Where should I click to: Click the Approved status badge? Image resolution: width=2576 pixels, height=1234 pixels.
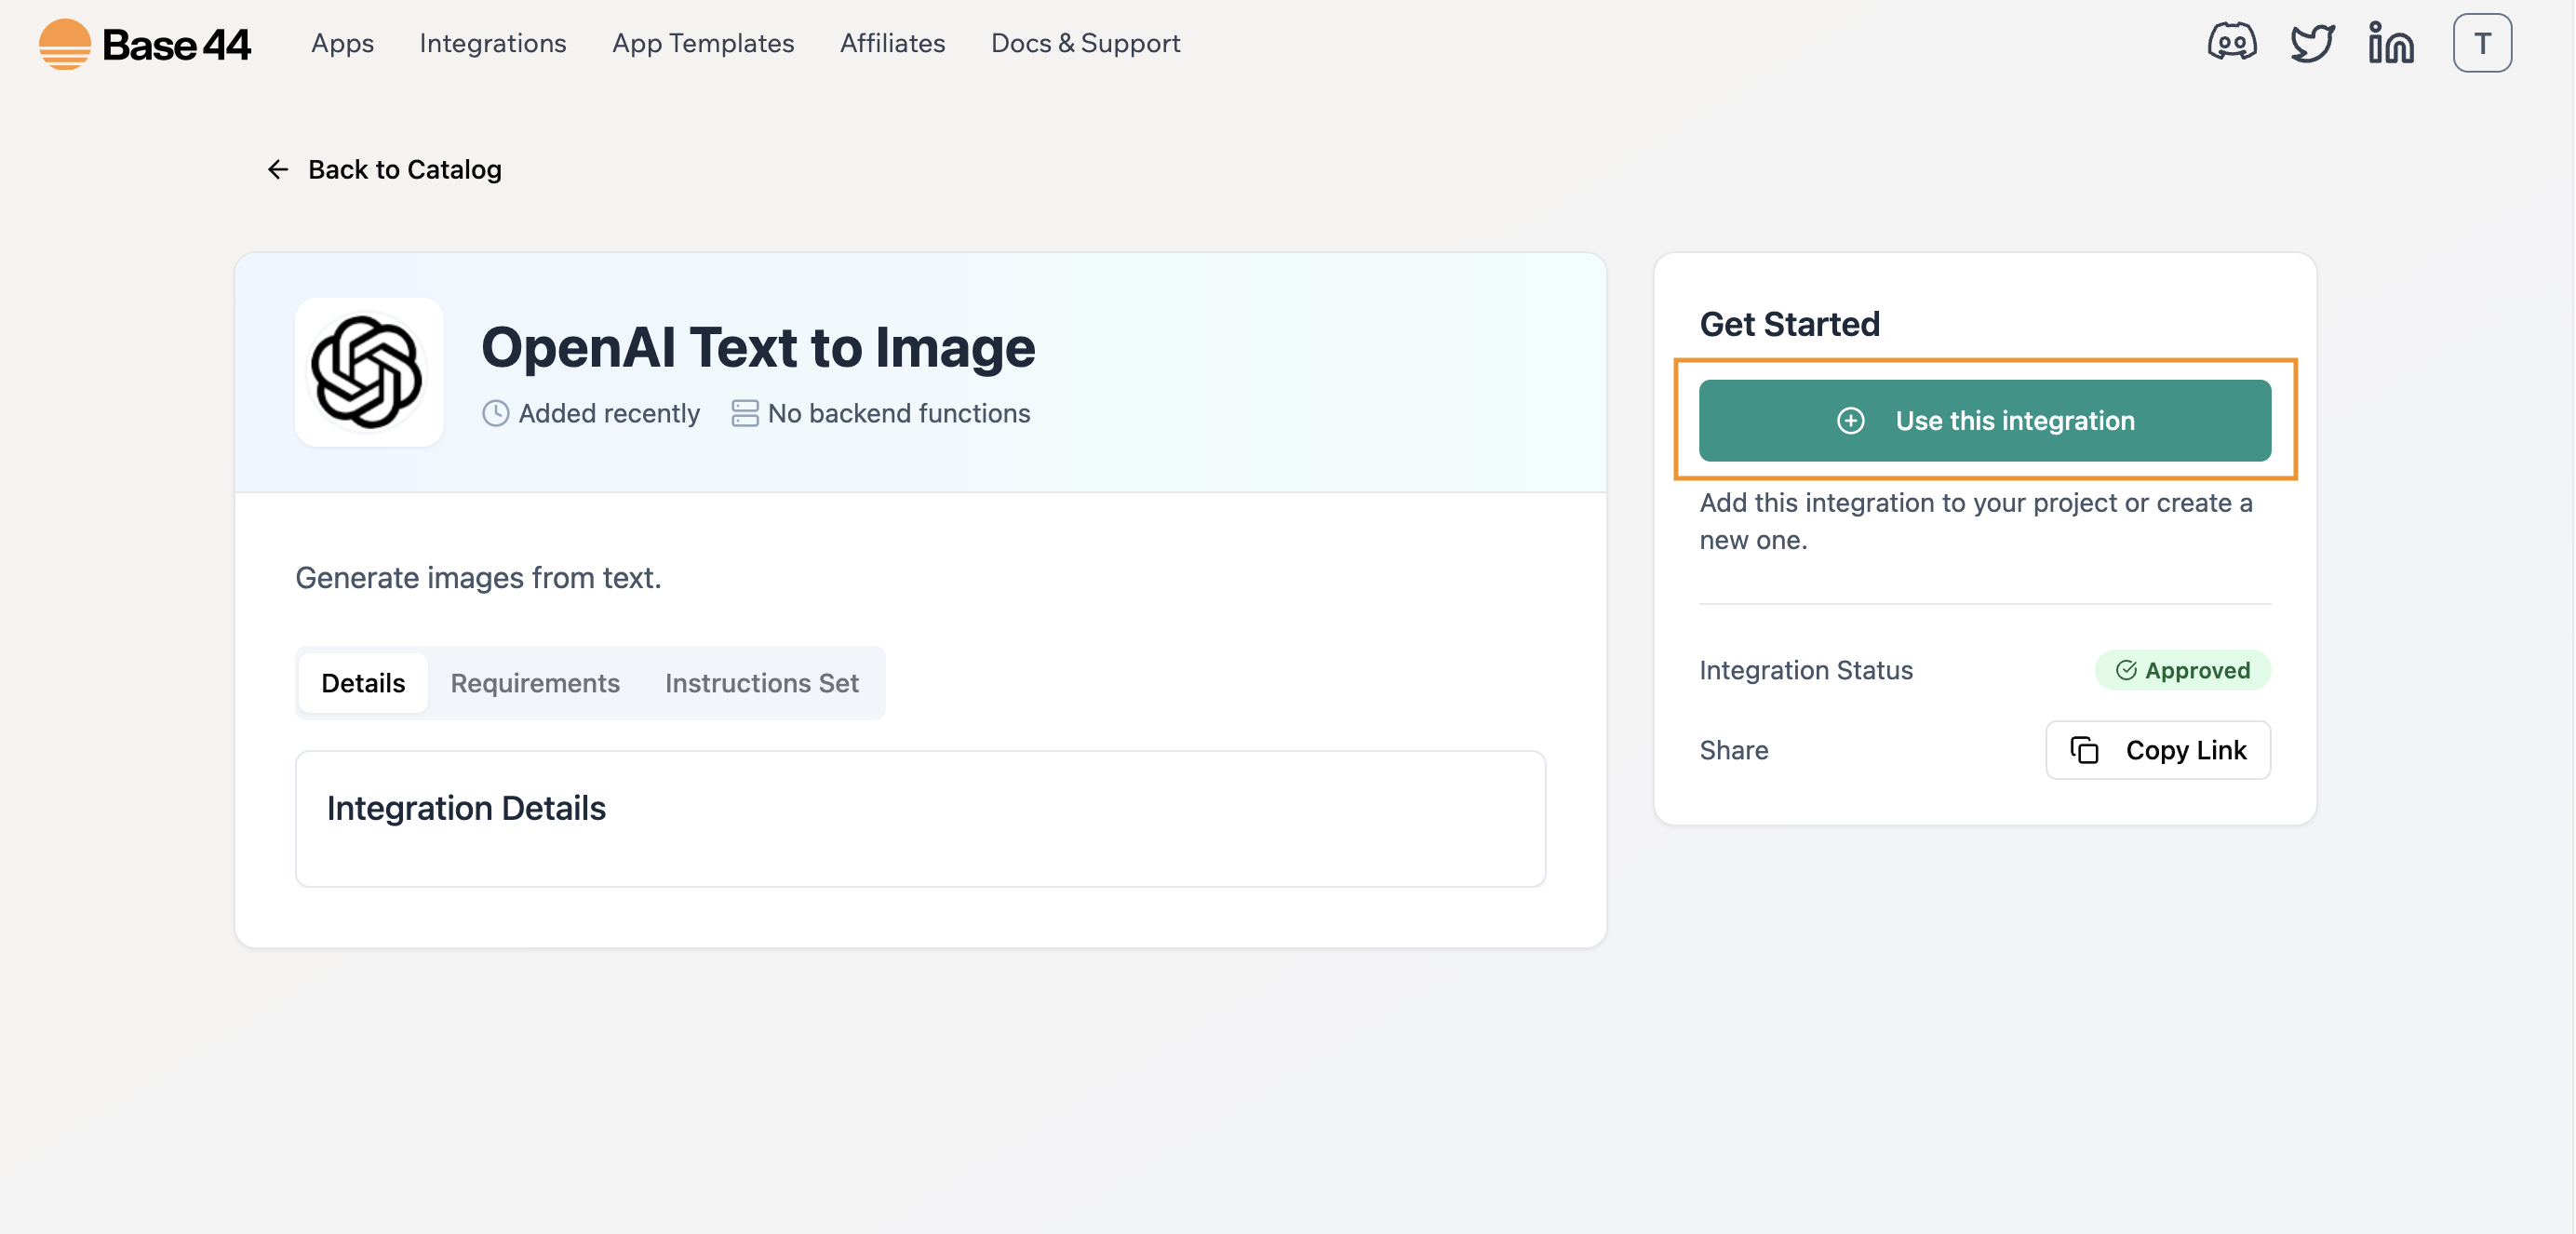(x=2182, y=670)
